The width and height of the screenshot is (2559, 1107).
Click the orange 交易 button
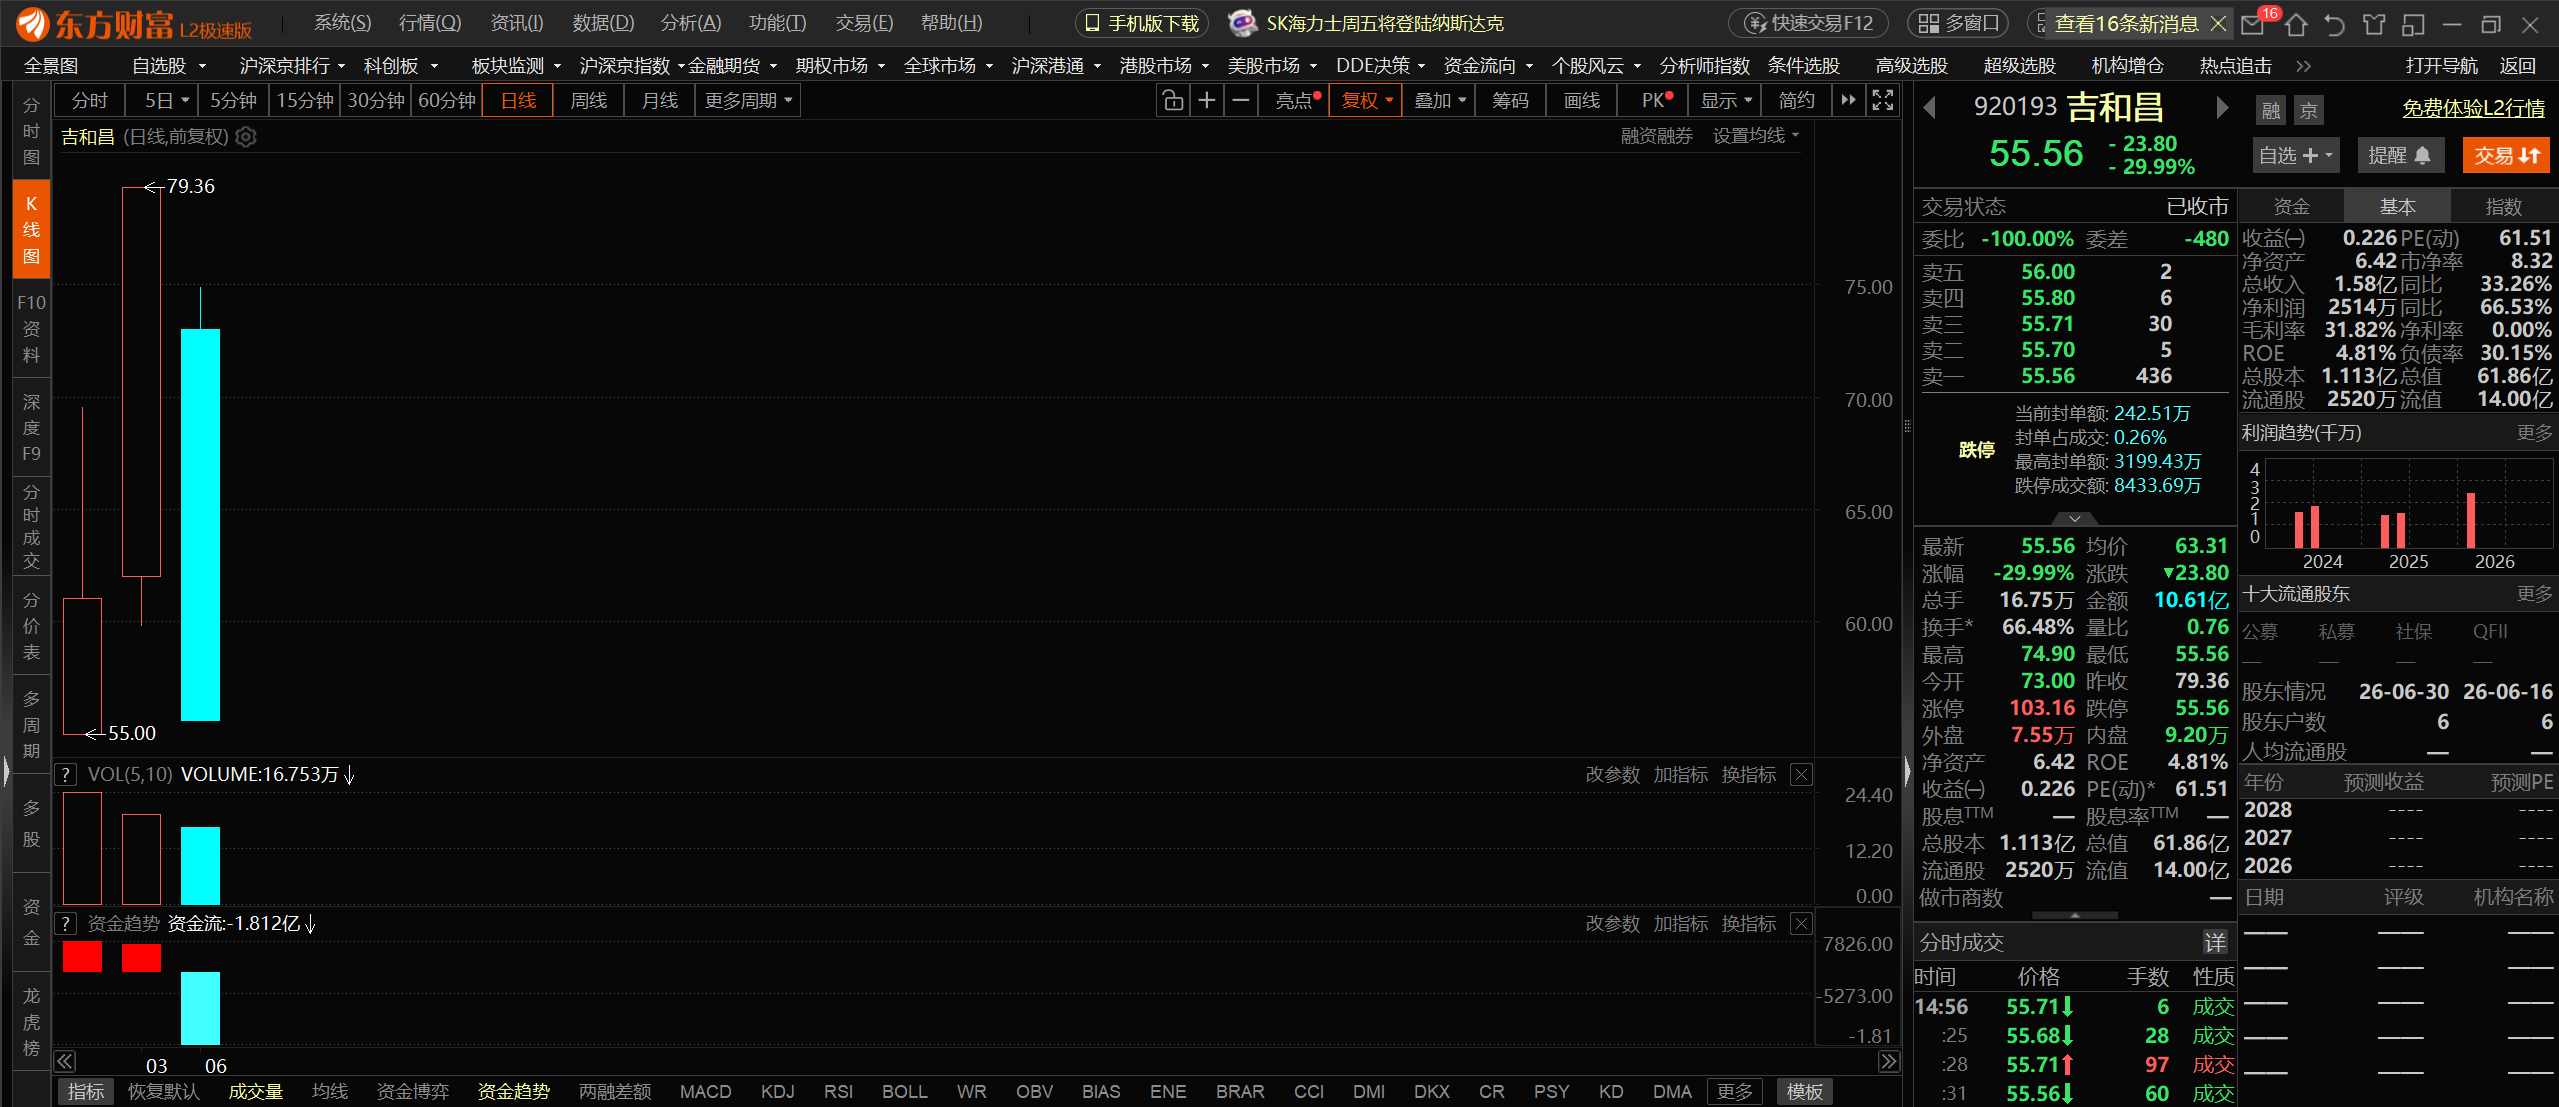[2505, 155]
